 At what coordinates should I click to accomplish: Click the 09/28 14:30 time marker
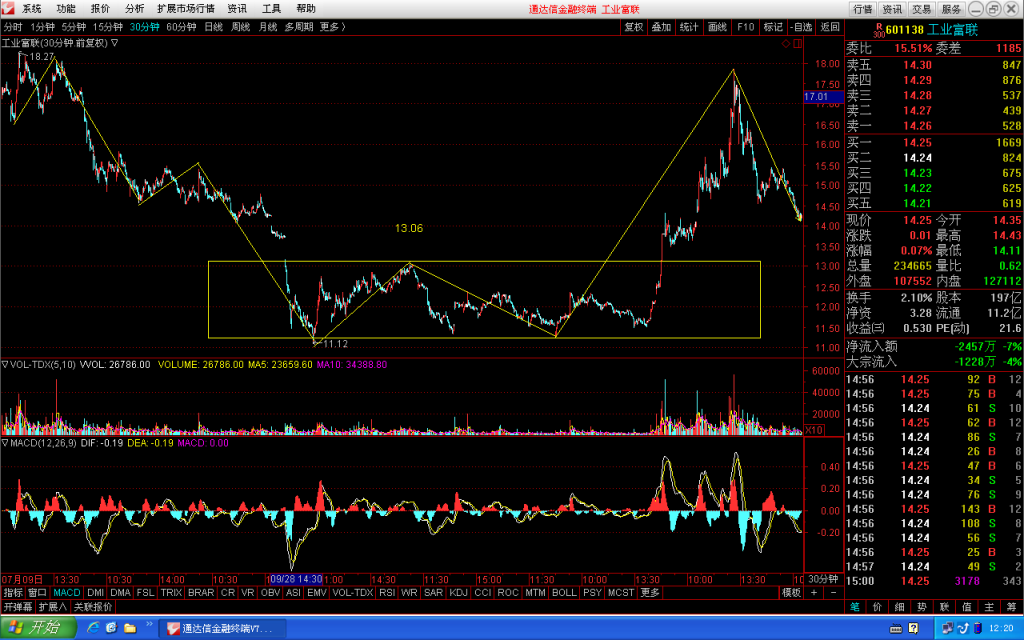click(296, 579)
